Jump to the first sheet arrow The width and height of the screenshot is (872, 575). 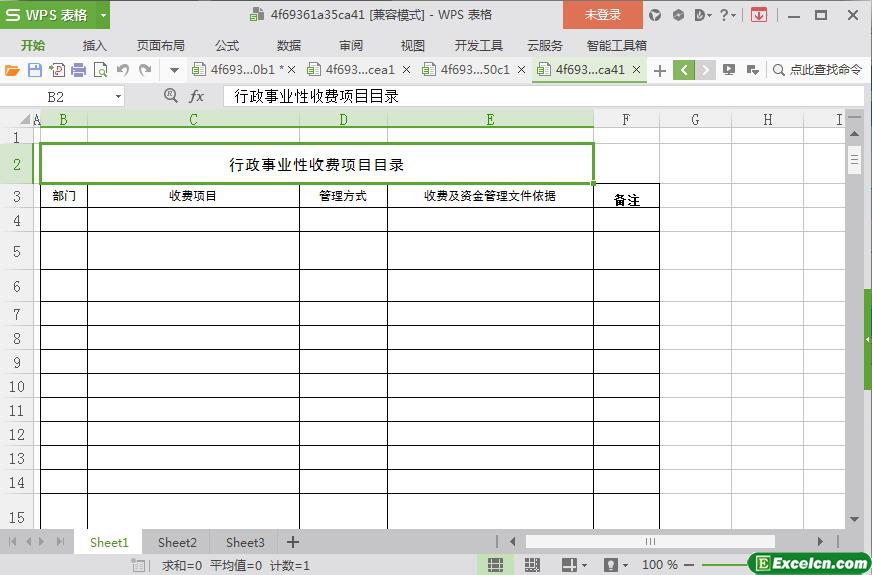point(13,542)
